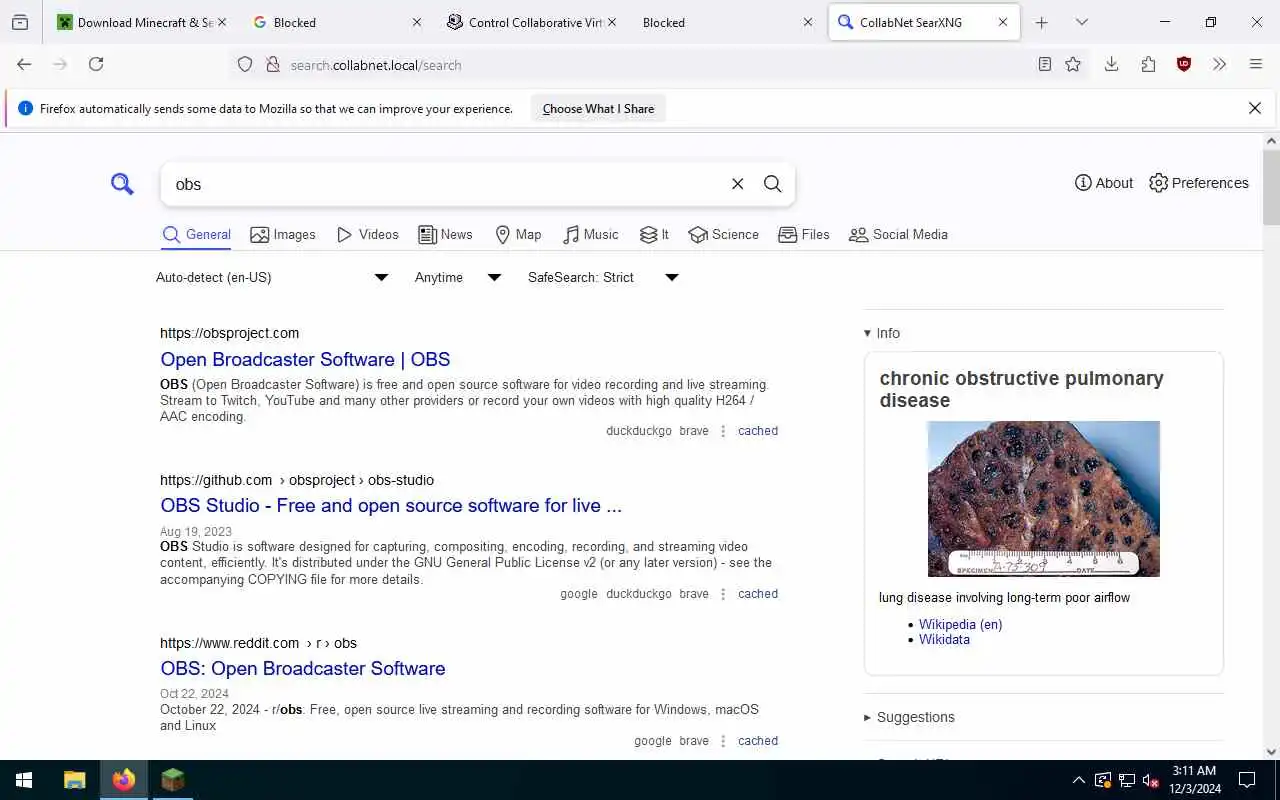Open Wikipedia (en) link in Info
This screenshot has width=1280, height=800.
pos(960,624)
